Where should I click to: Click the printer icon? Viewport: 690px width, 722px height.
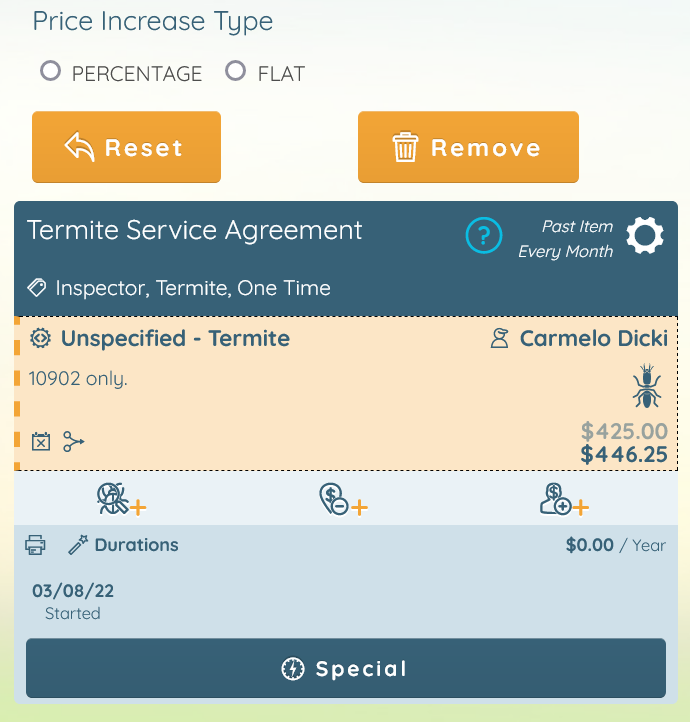point(35,545)
